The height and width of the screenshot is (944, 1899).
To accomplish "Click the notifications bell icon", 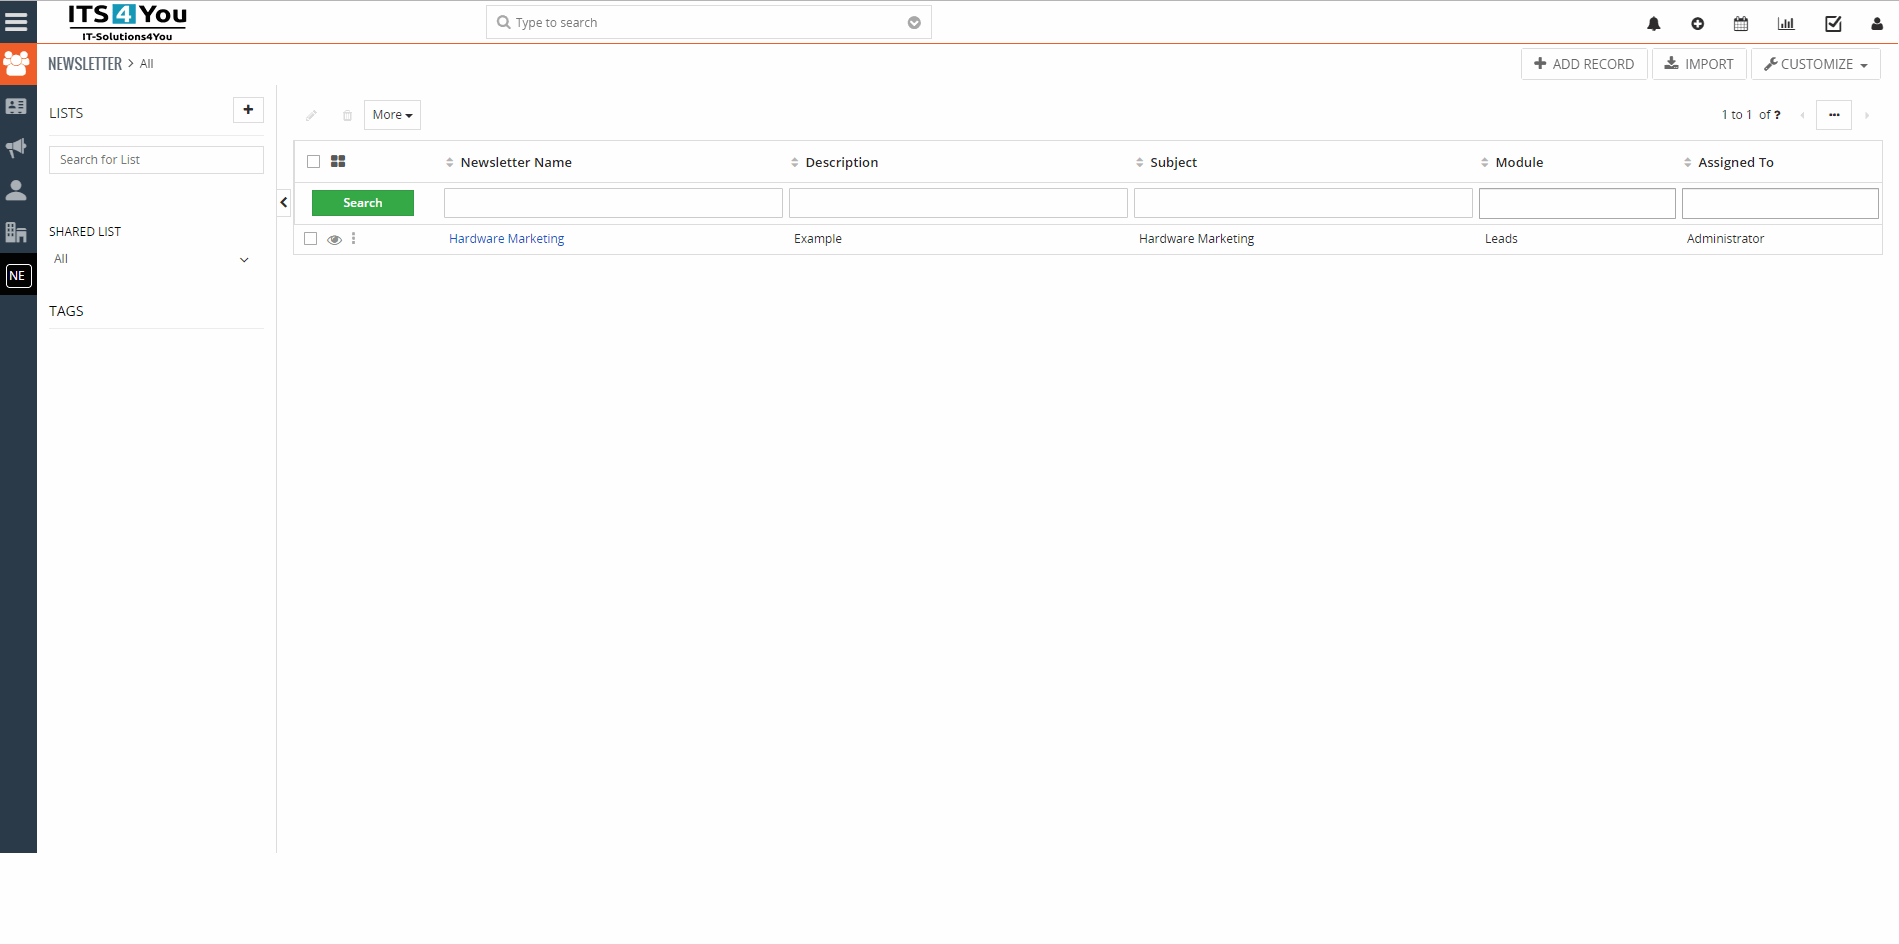I will click(x=1654, y=24).
